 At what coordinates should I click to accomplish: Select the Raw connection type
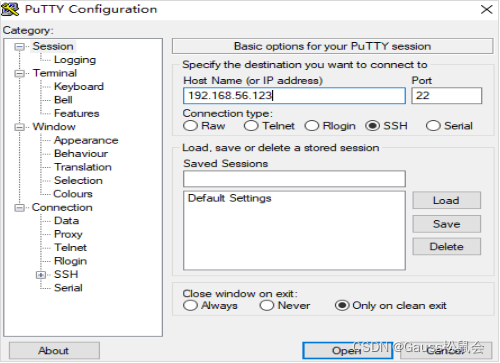(x=190, y=126)
